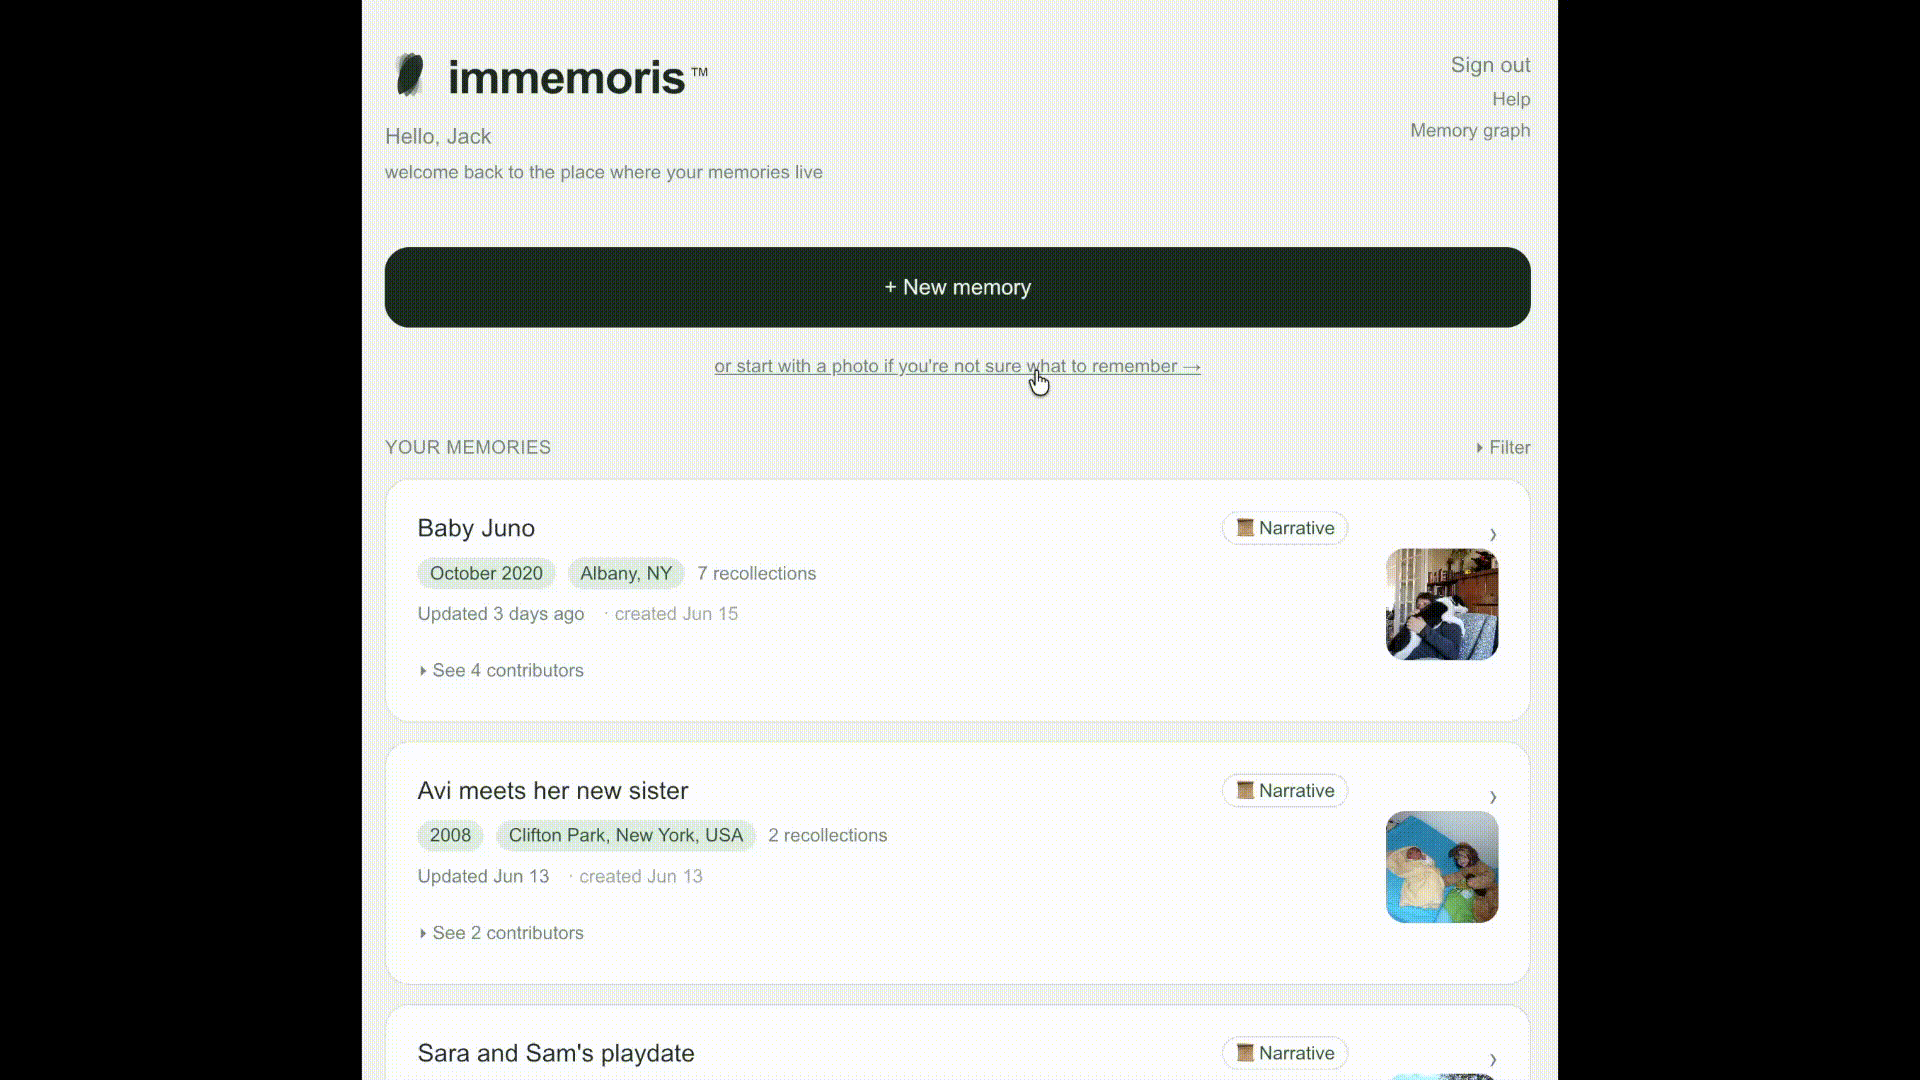Sign out of the account

coord(1490,65)
